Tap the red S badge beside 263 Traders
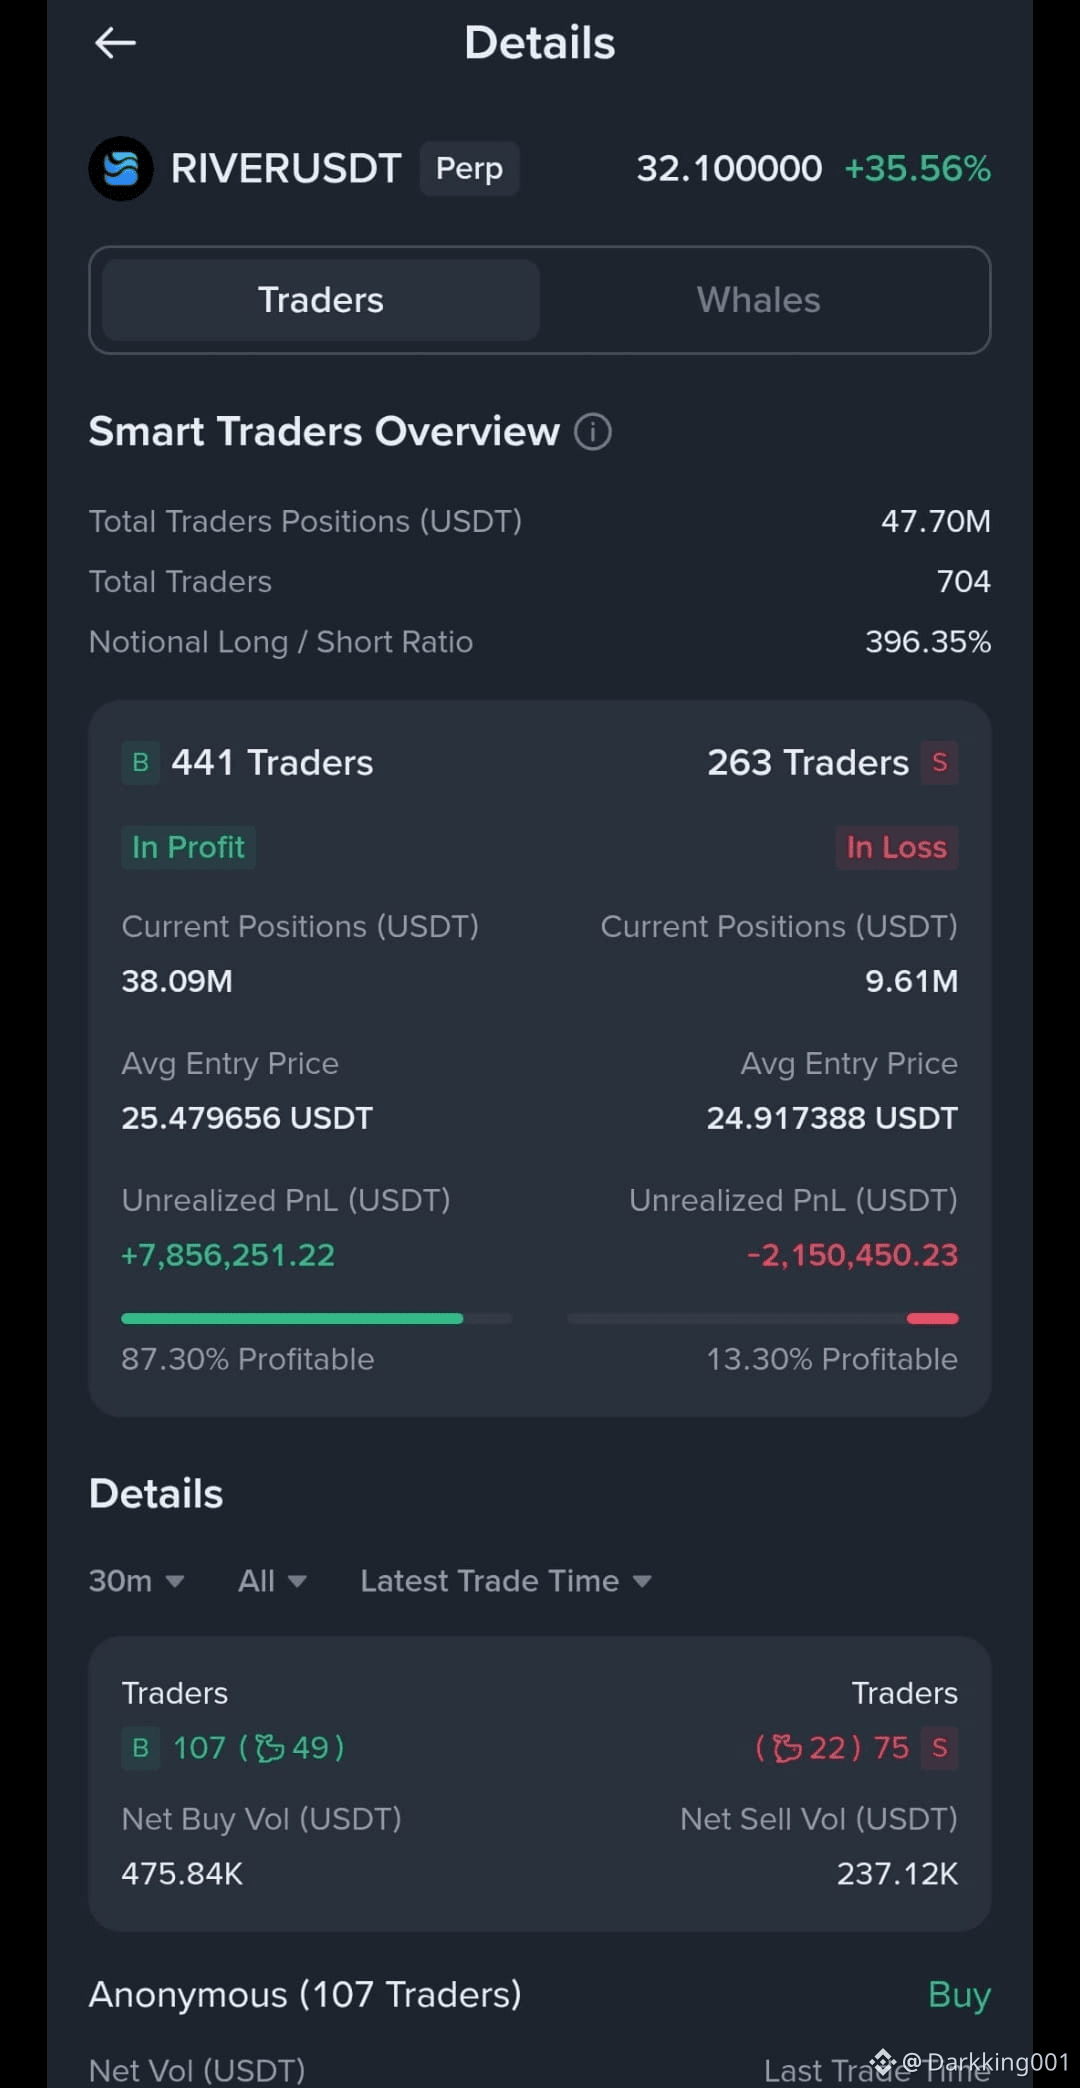This screenshot has height=2088, width=1080. click(939, 763)
